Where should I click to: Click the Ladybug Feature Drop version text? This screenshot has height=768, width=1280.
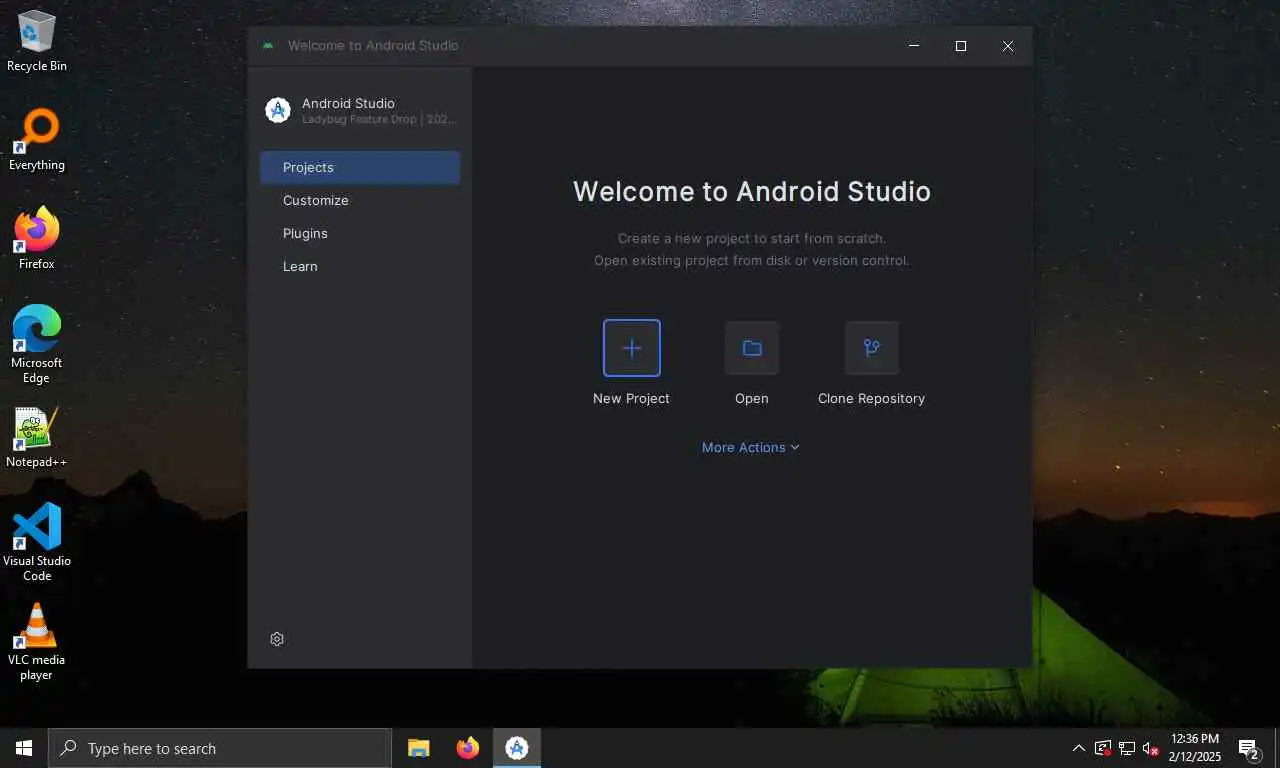click(380, 119)
